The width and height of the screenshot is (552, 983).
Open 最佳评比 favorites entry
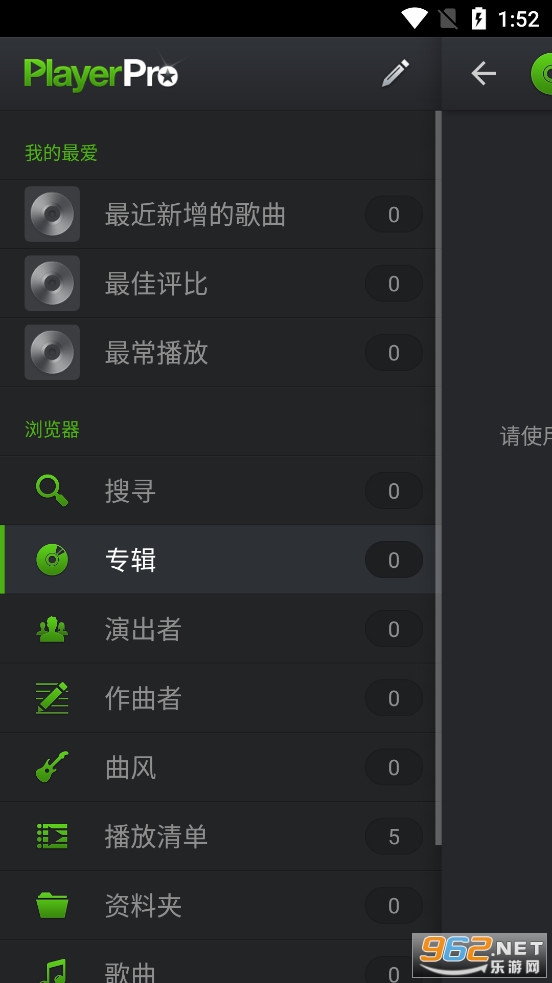click(217, 283)
